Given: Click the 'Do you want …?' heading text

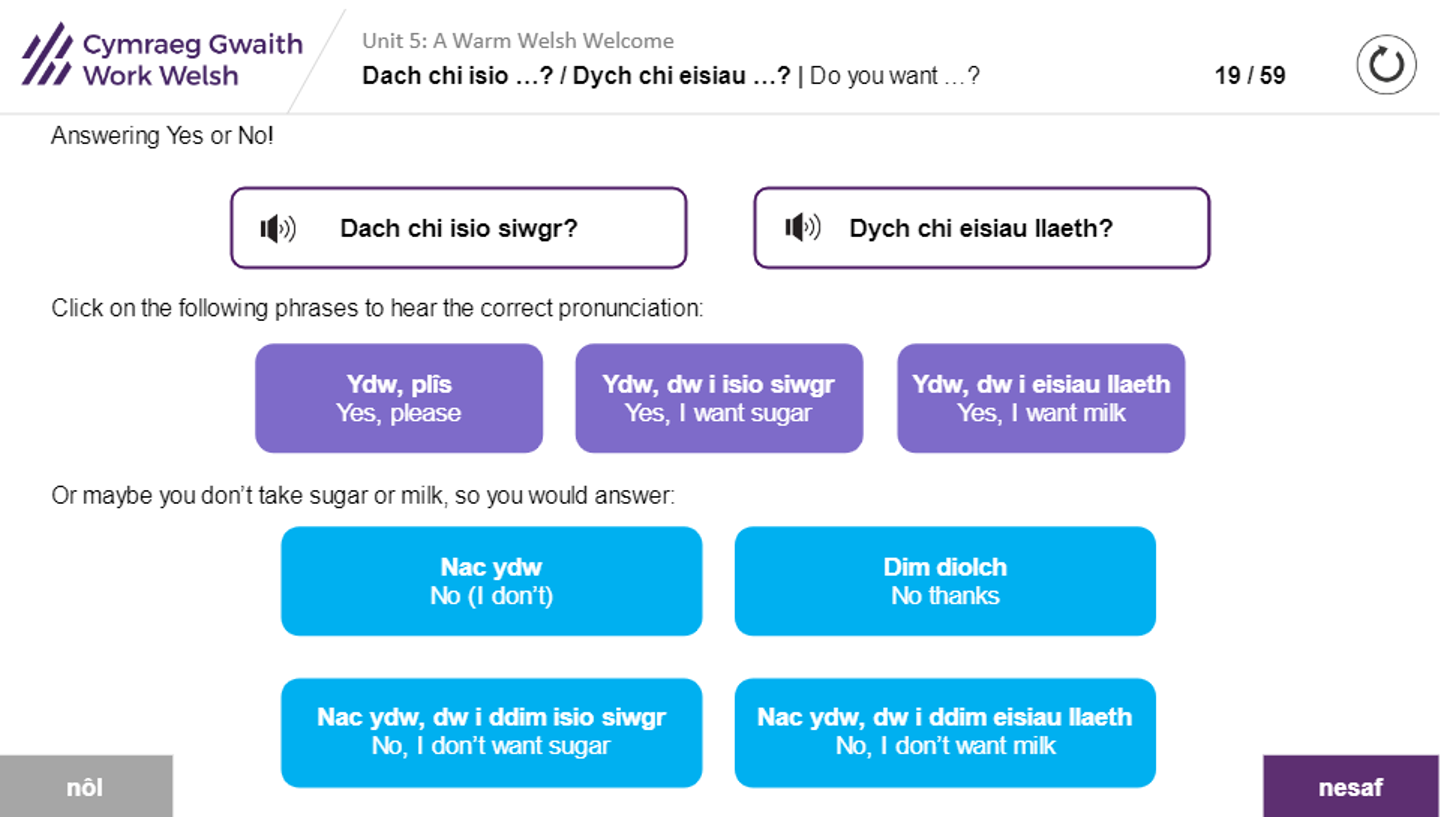Looking at the screenshot, I should [x=895, y=76].
